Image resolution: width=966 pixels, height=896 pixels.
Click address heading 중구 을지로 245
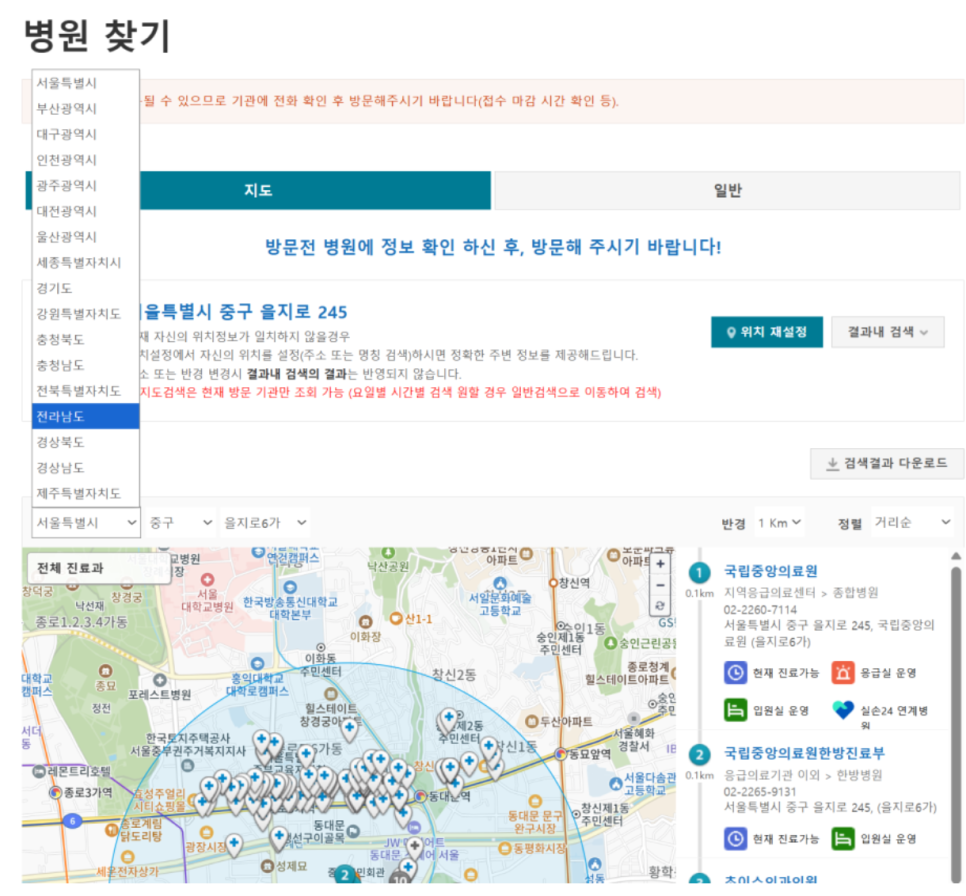(283, 312)
